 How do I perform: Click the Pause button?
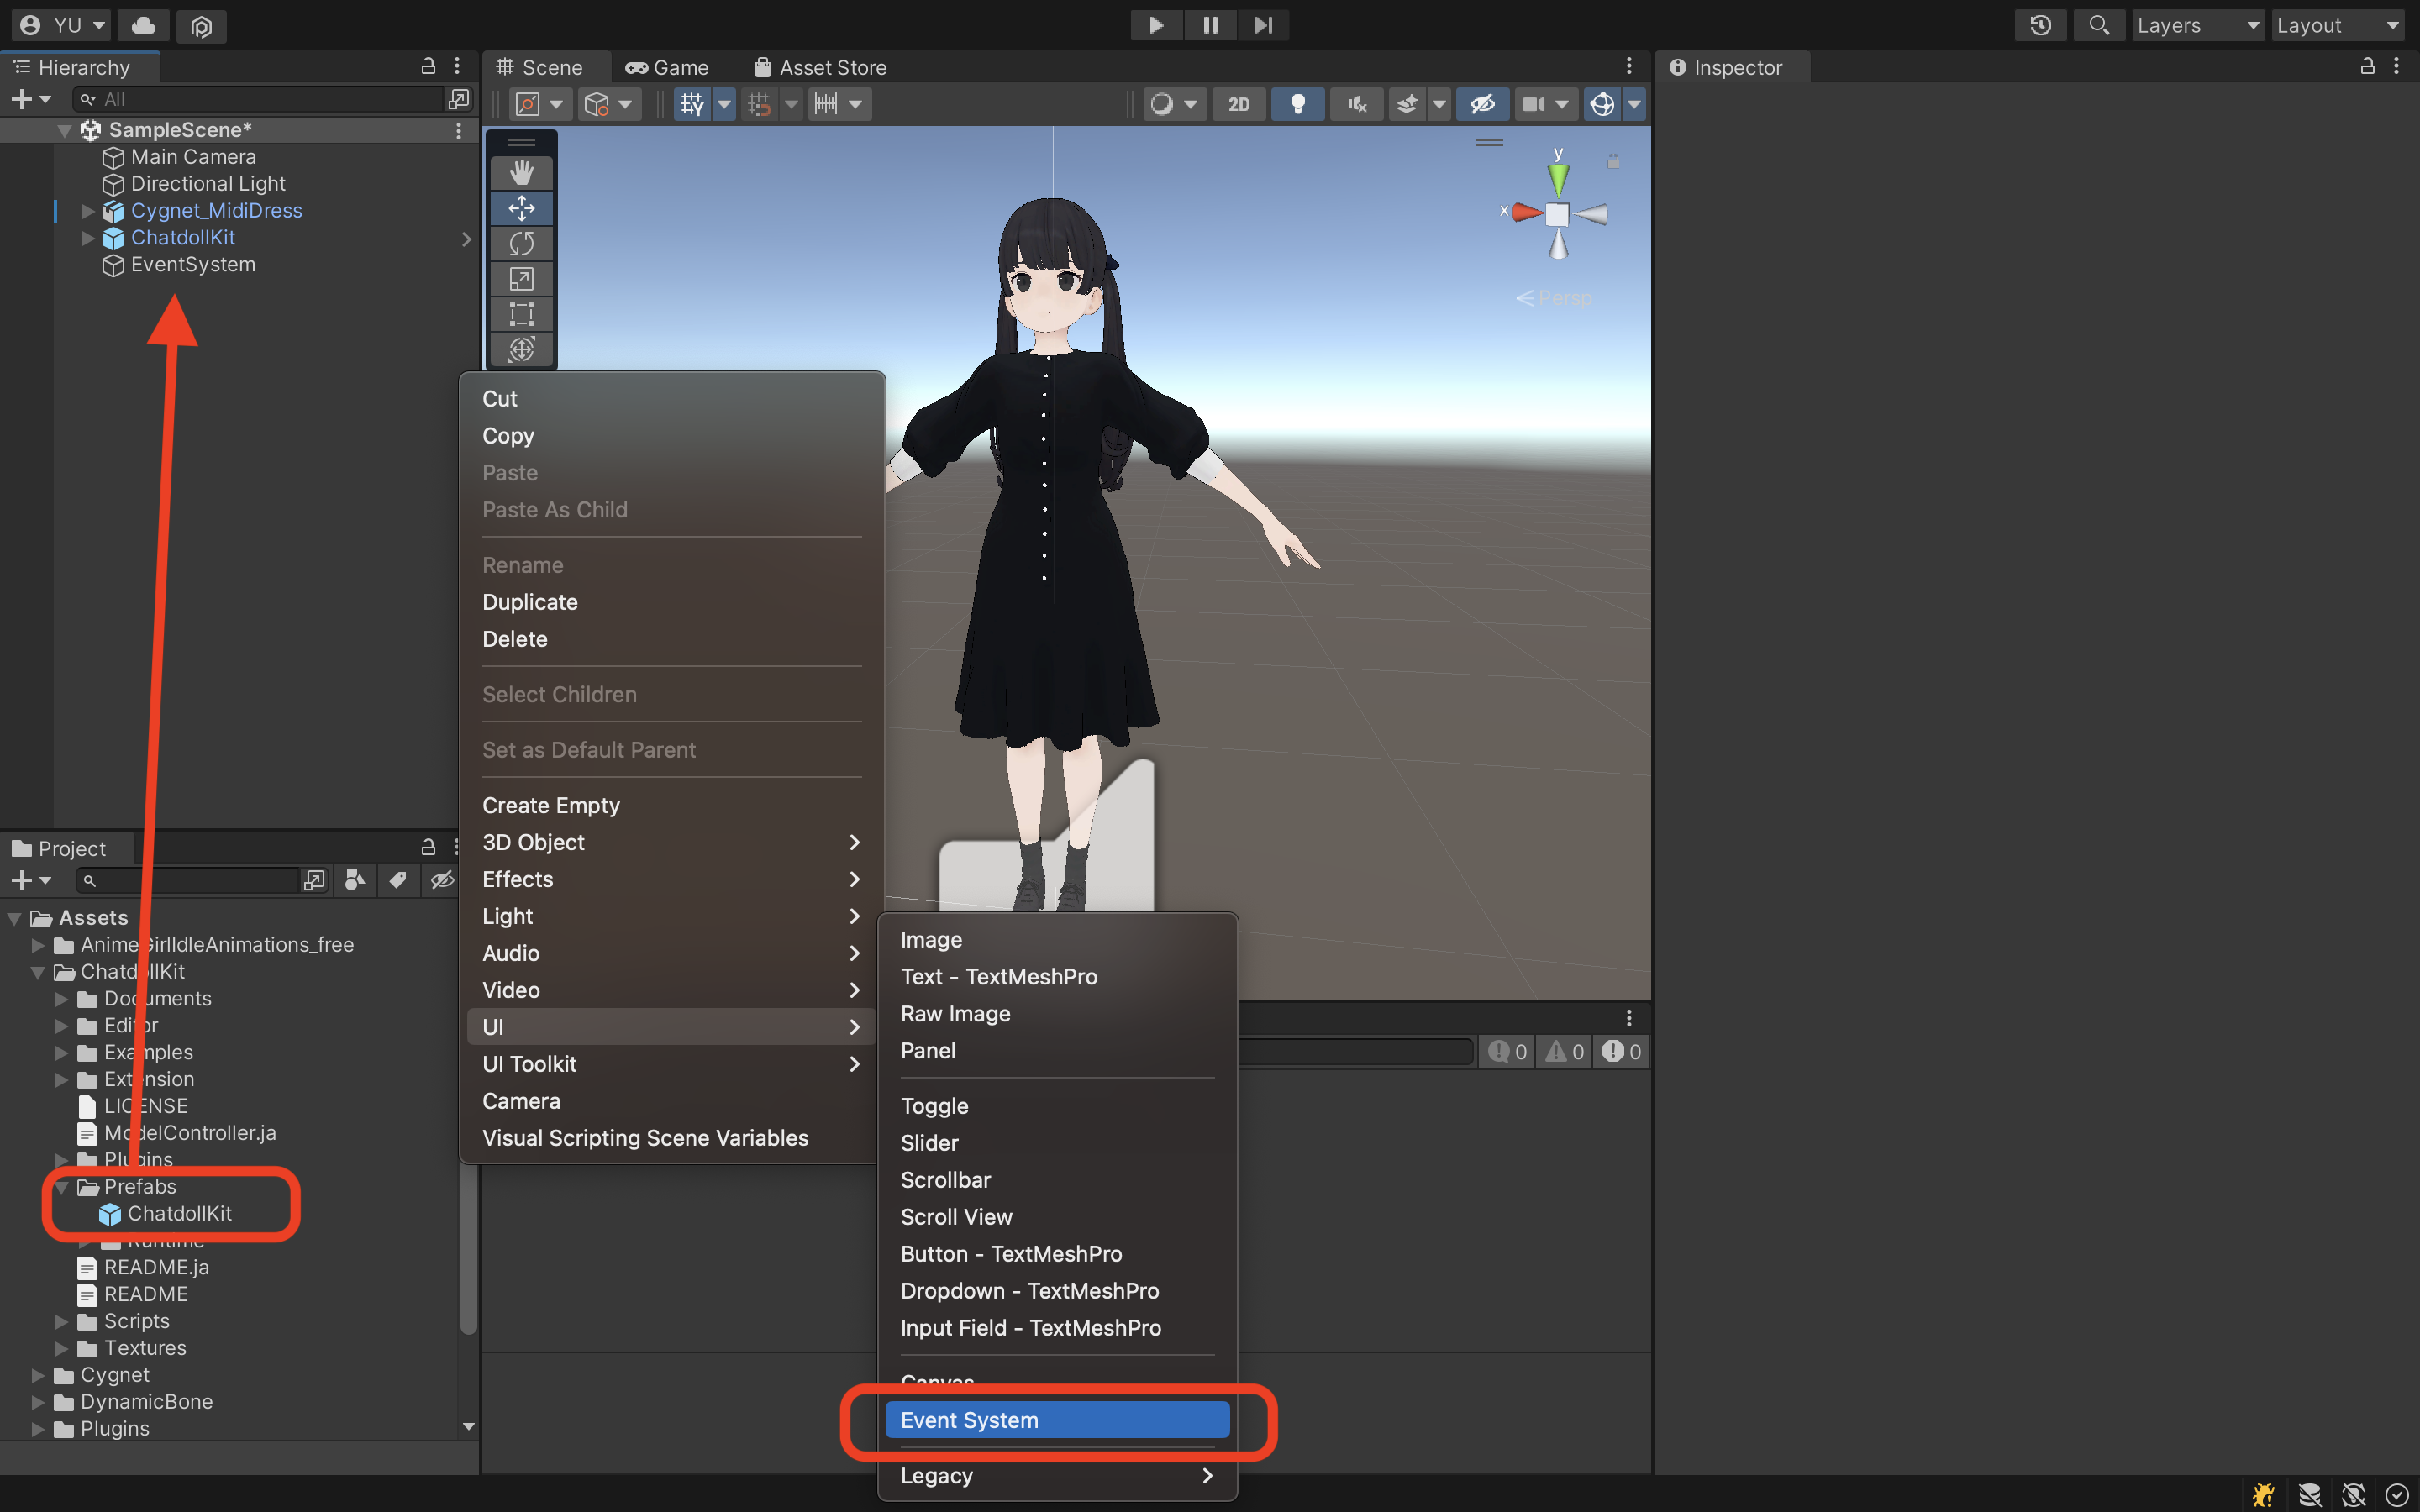click(1210, 25)
